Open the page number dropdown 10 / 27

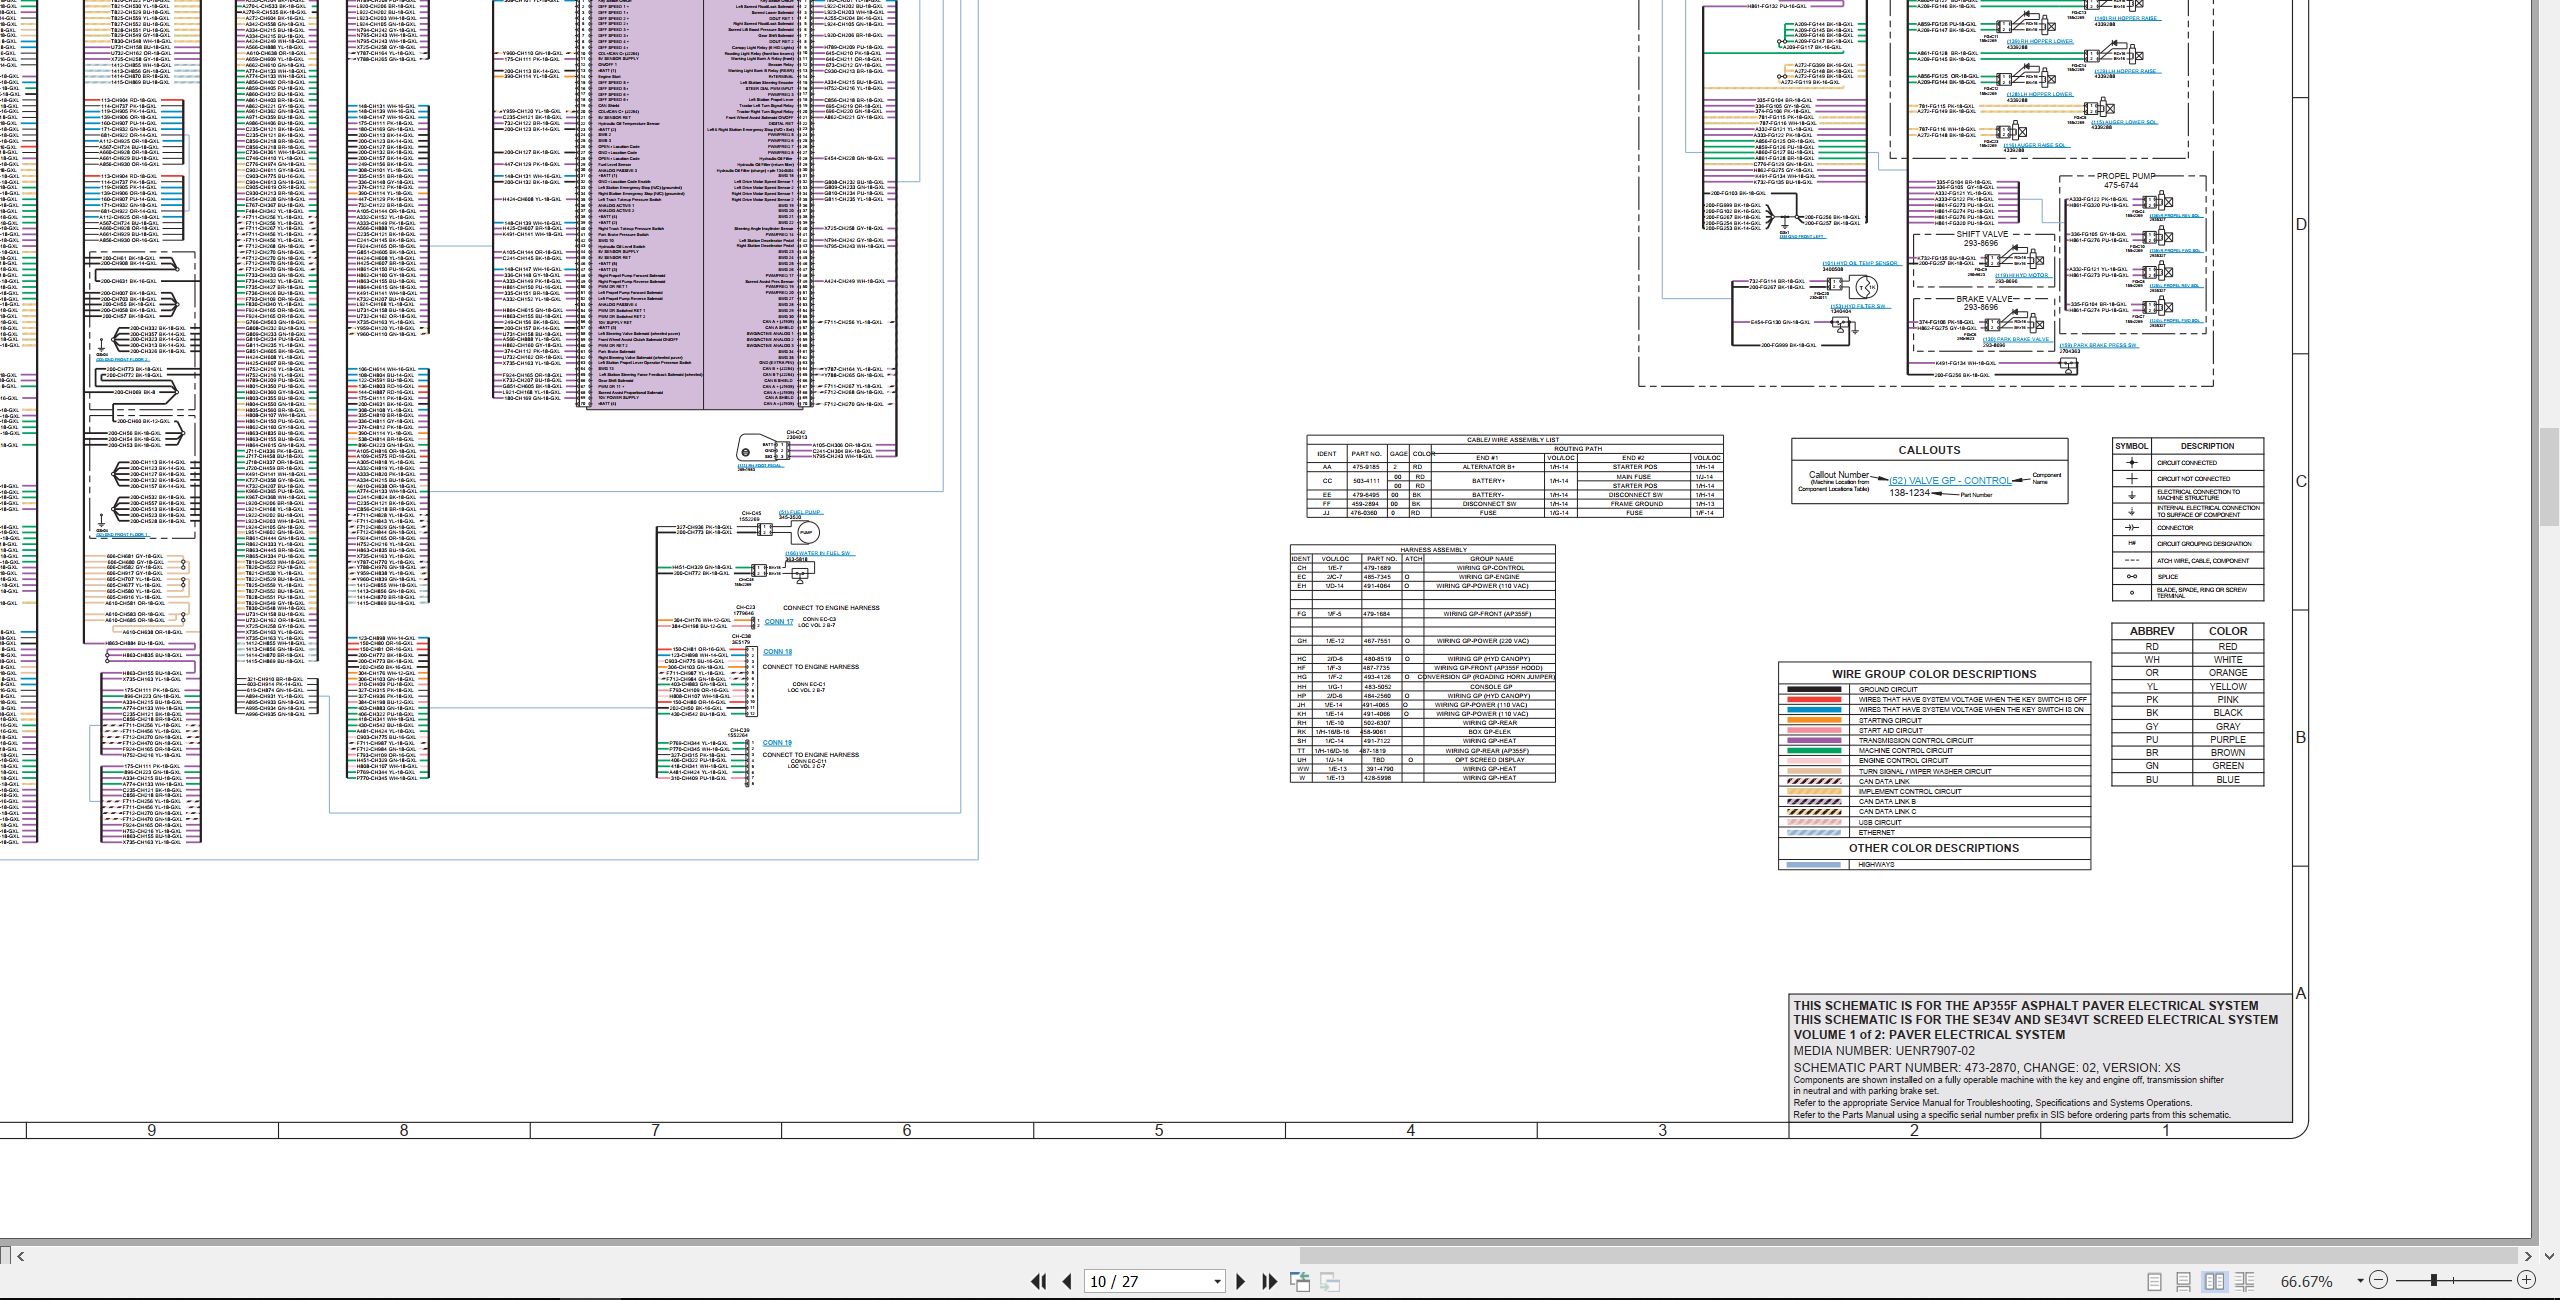coord(1217,1281)
